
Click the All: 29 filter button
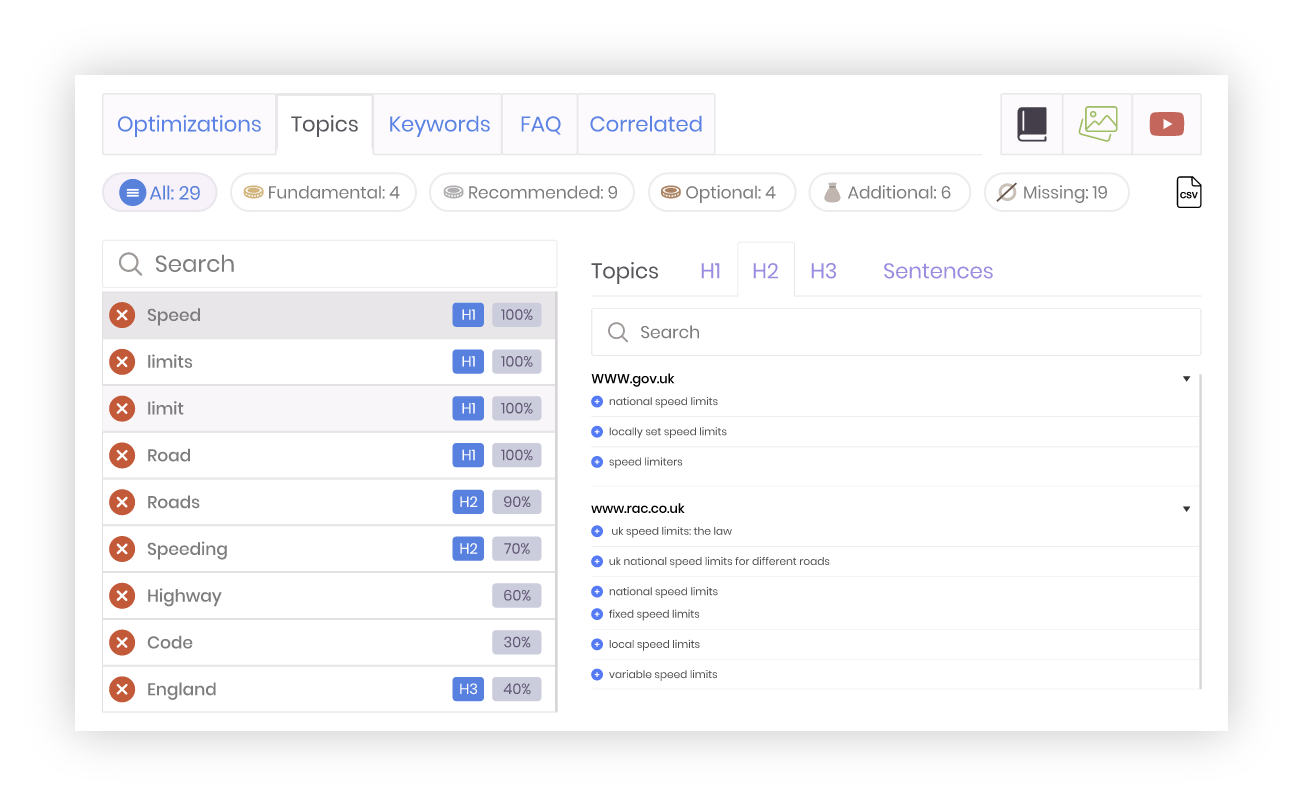pos(159,192)
